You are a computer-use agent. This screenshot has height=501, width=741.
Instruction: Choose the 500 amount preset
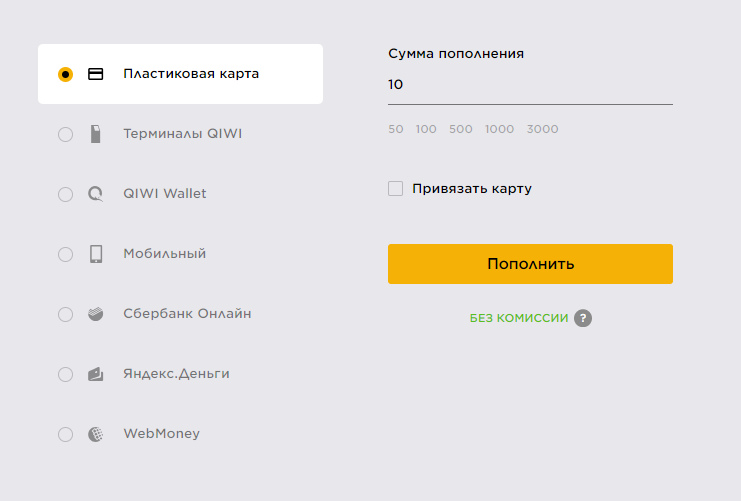(x=461, y=129)
